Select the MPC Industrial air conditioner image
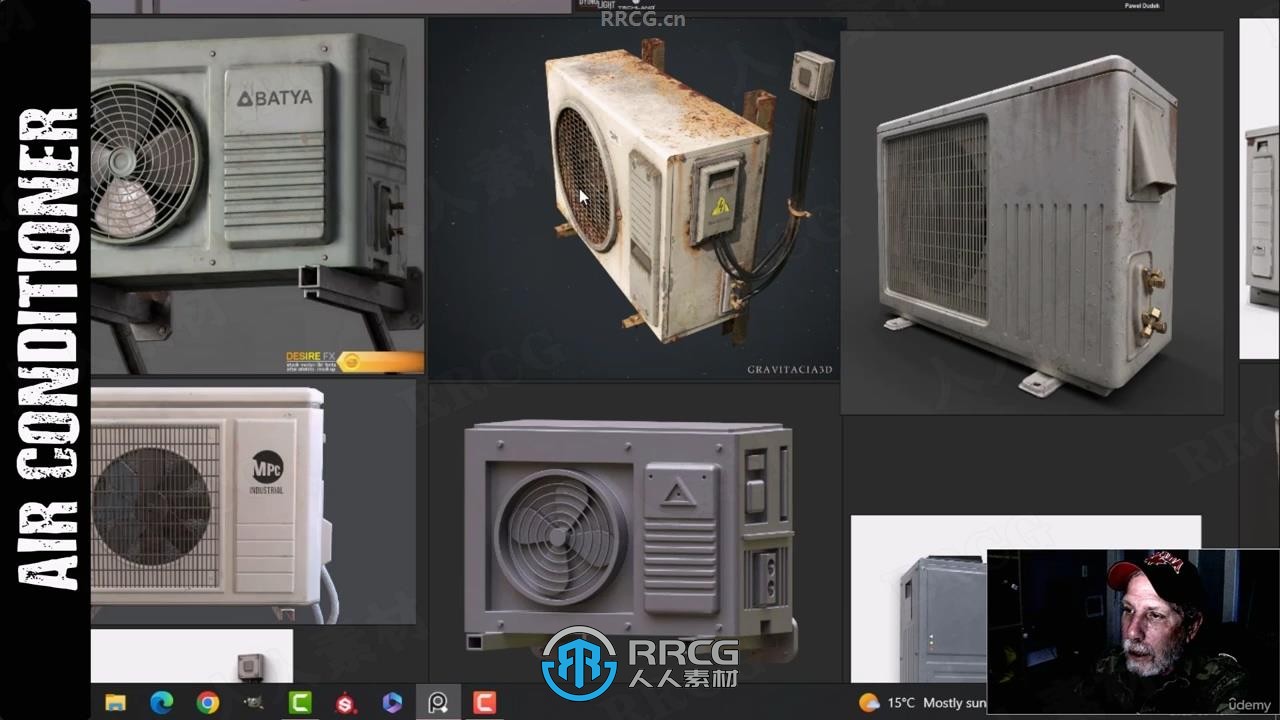Viewport: 1280px width, 720px height. coord(253,504)
